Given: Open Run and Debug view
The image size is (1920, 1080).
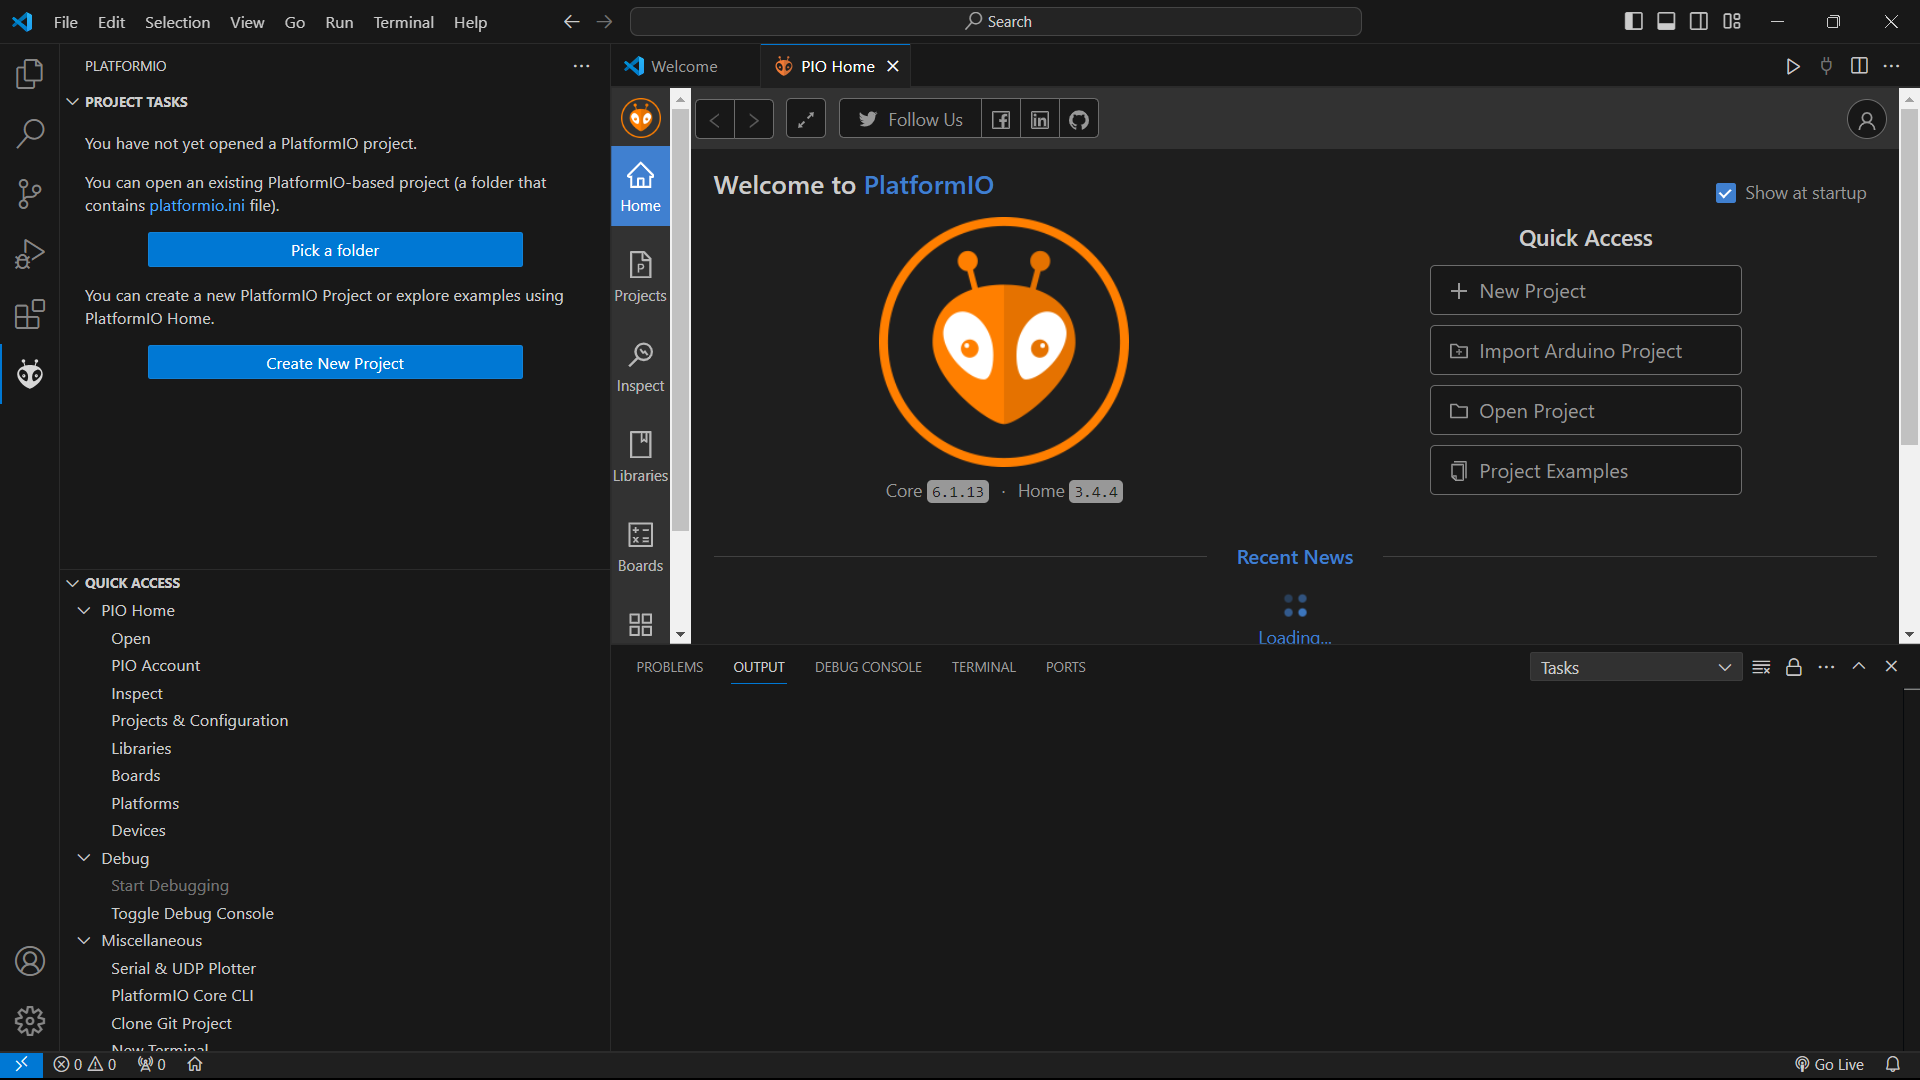Looking at the screenshot, I should tap(30, 254).
